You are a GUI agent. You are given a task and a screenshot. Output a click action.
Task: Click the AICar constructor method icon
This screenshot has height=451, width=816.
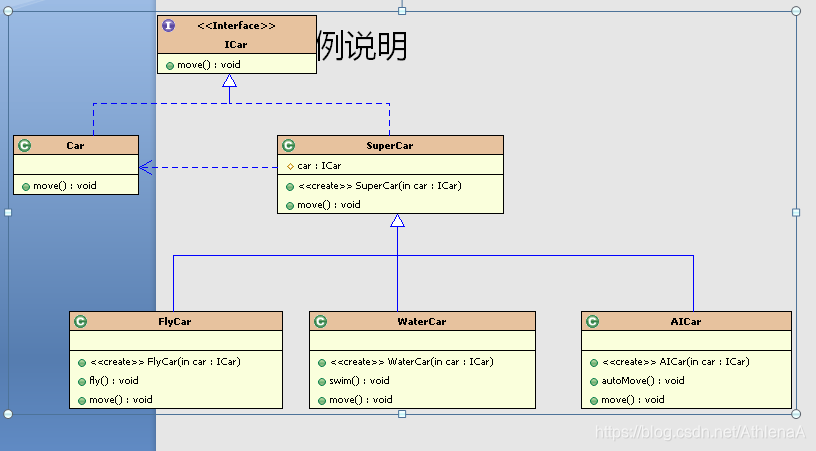click(x=594, y=363)
